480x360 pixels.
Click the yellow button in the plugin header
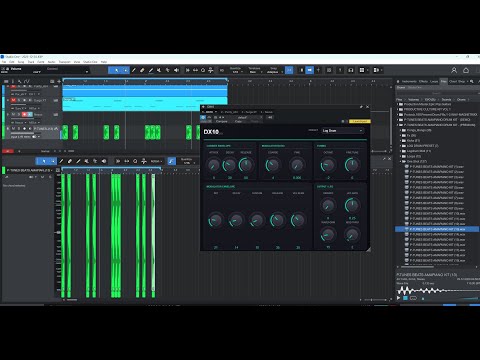pyautogui.click(x=360, y=121)
